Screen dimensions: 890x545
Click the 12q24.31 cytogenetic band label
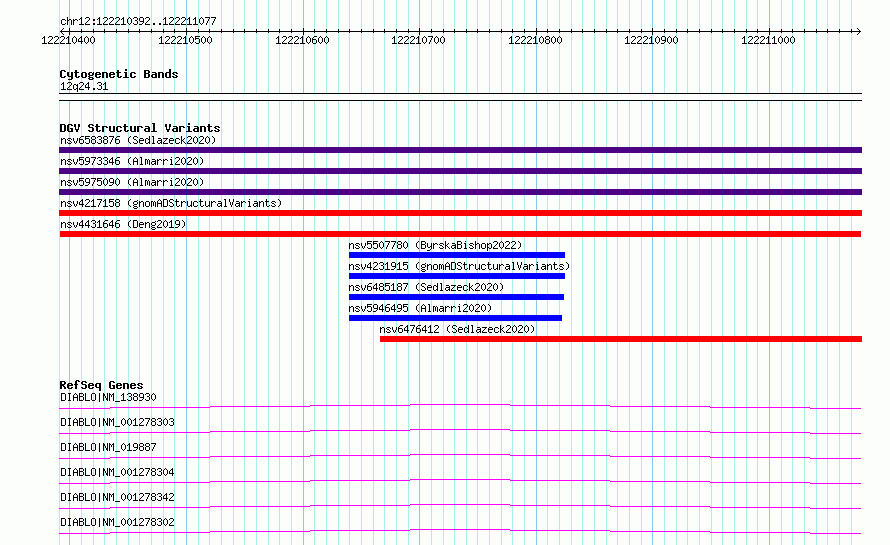pos(84,86)
